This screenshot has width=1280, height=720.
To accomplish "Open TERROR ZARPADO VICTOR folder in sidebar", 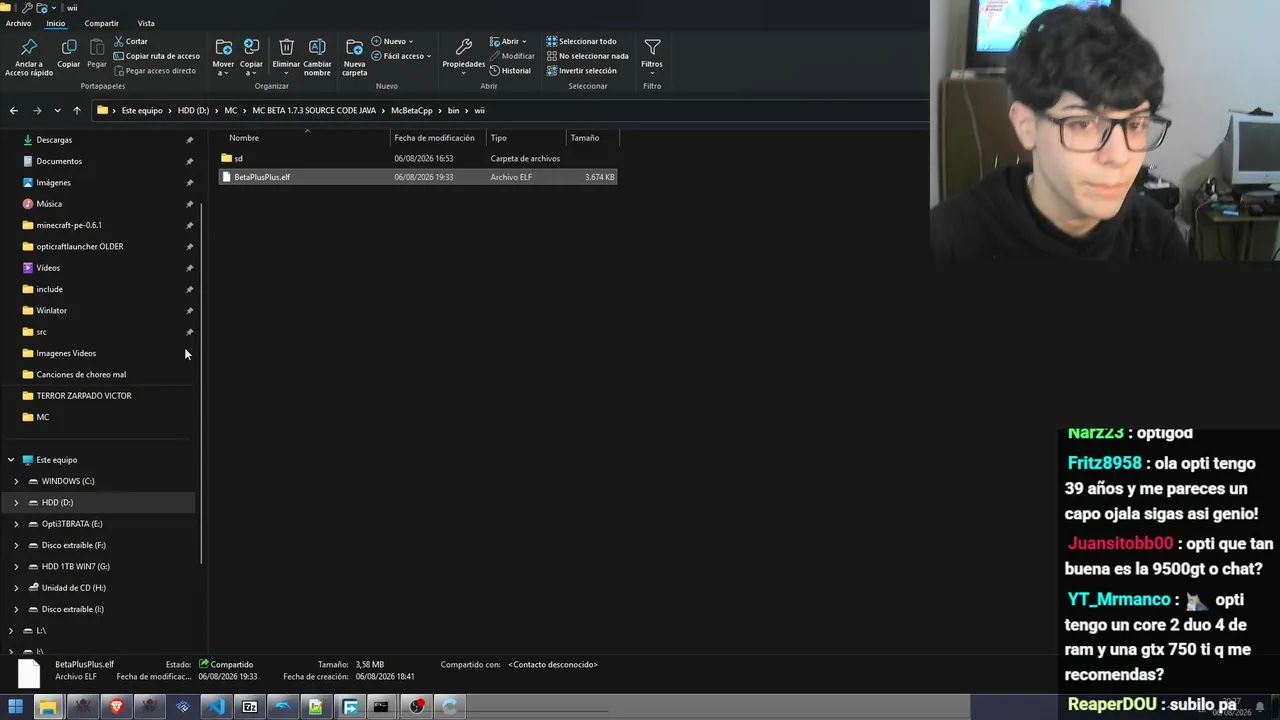I will (x=84, y=396).
